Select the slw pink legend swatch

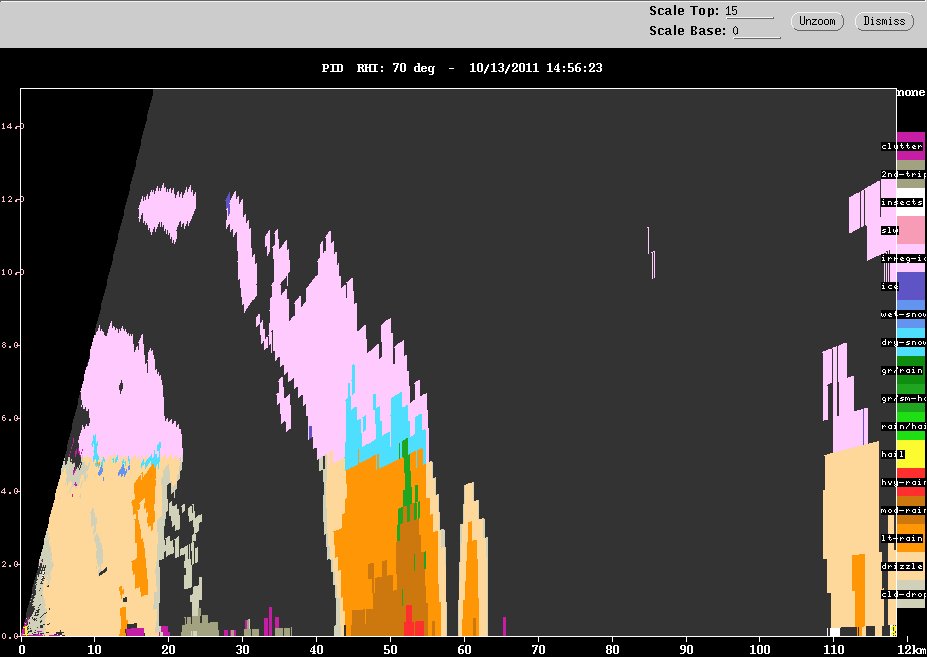[910, 230]
